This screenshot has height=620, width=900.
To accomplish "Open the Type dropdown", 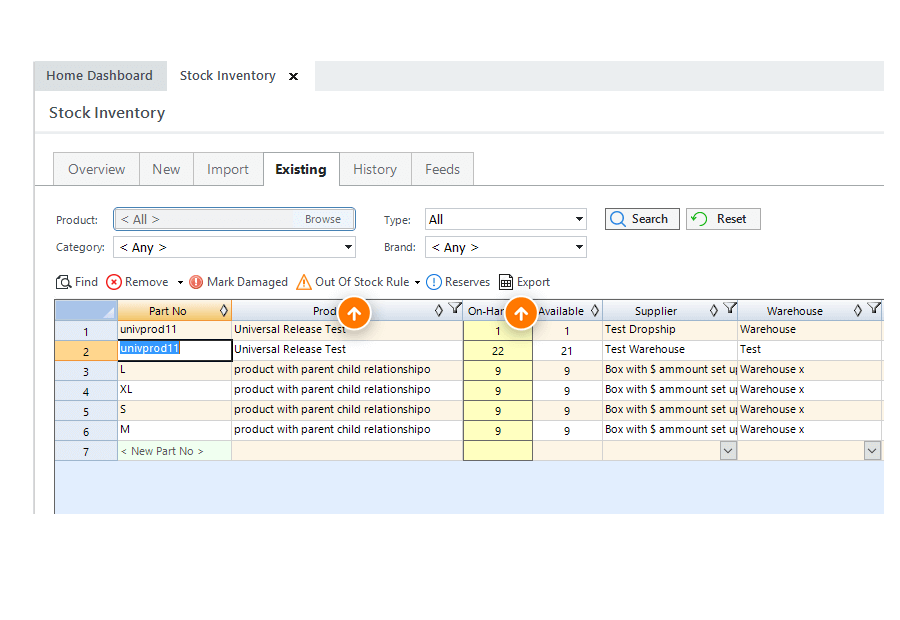I will tap(579, 219).
